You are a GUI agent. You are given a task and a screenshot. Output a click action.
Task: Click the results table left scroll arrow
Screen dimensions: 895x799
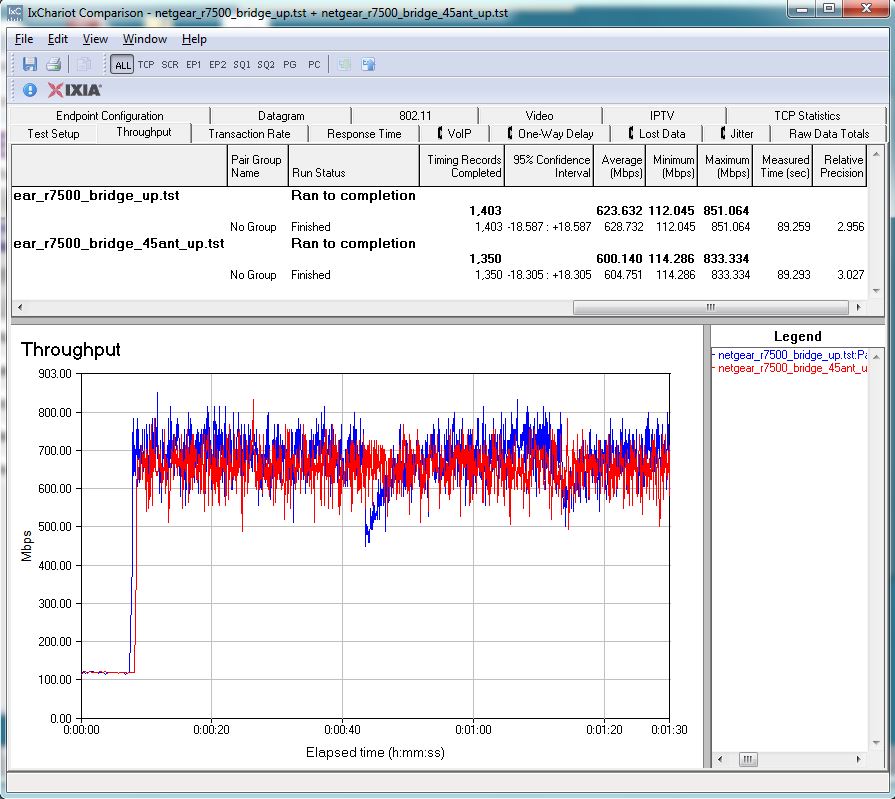coord(19,307)
